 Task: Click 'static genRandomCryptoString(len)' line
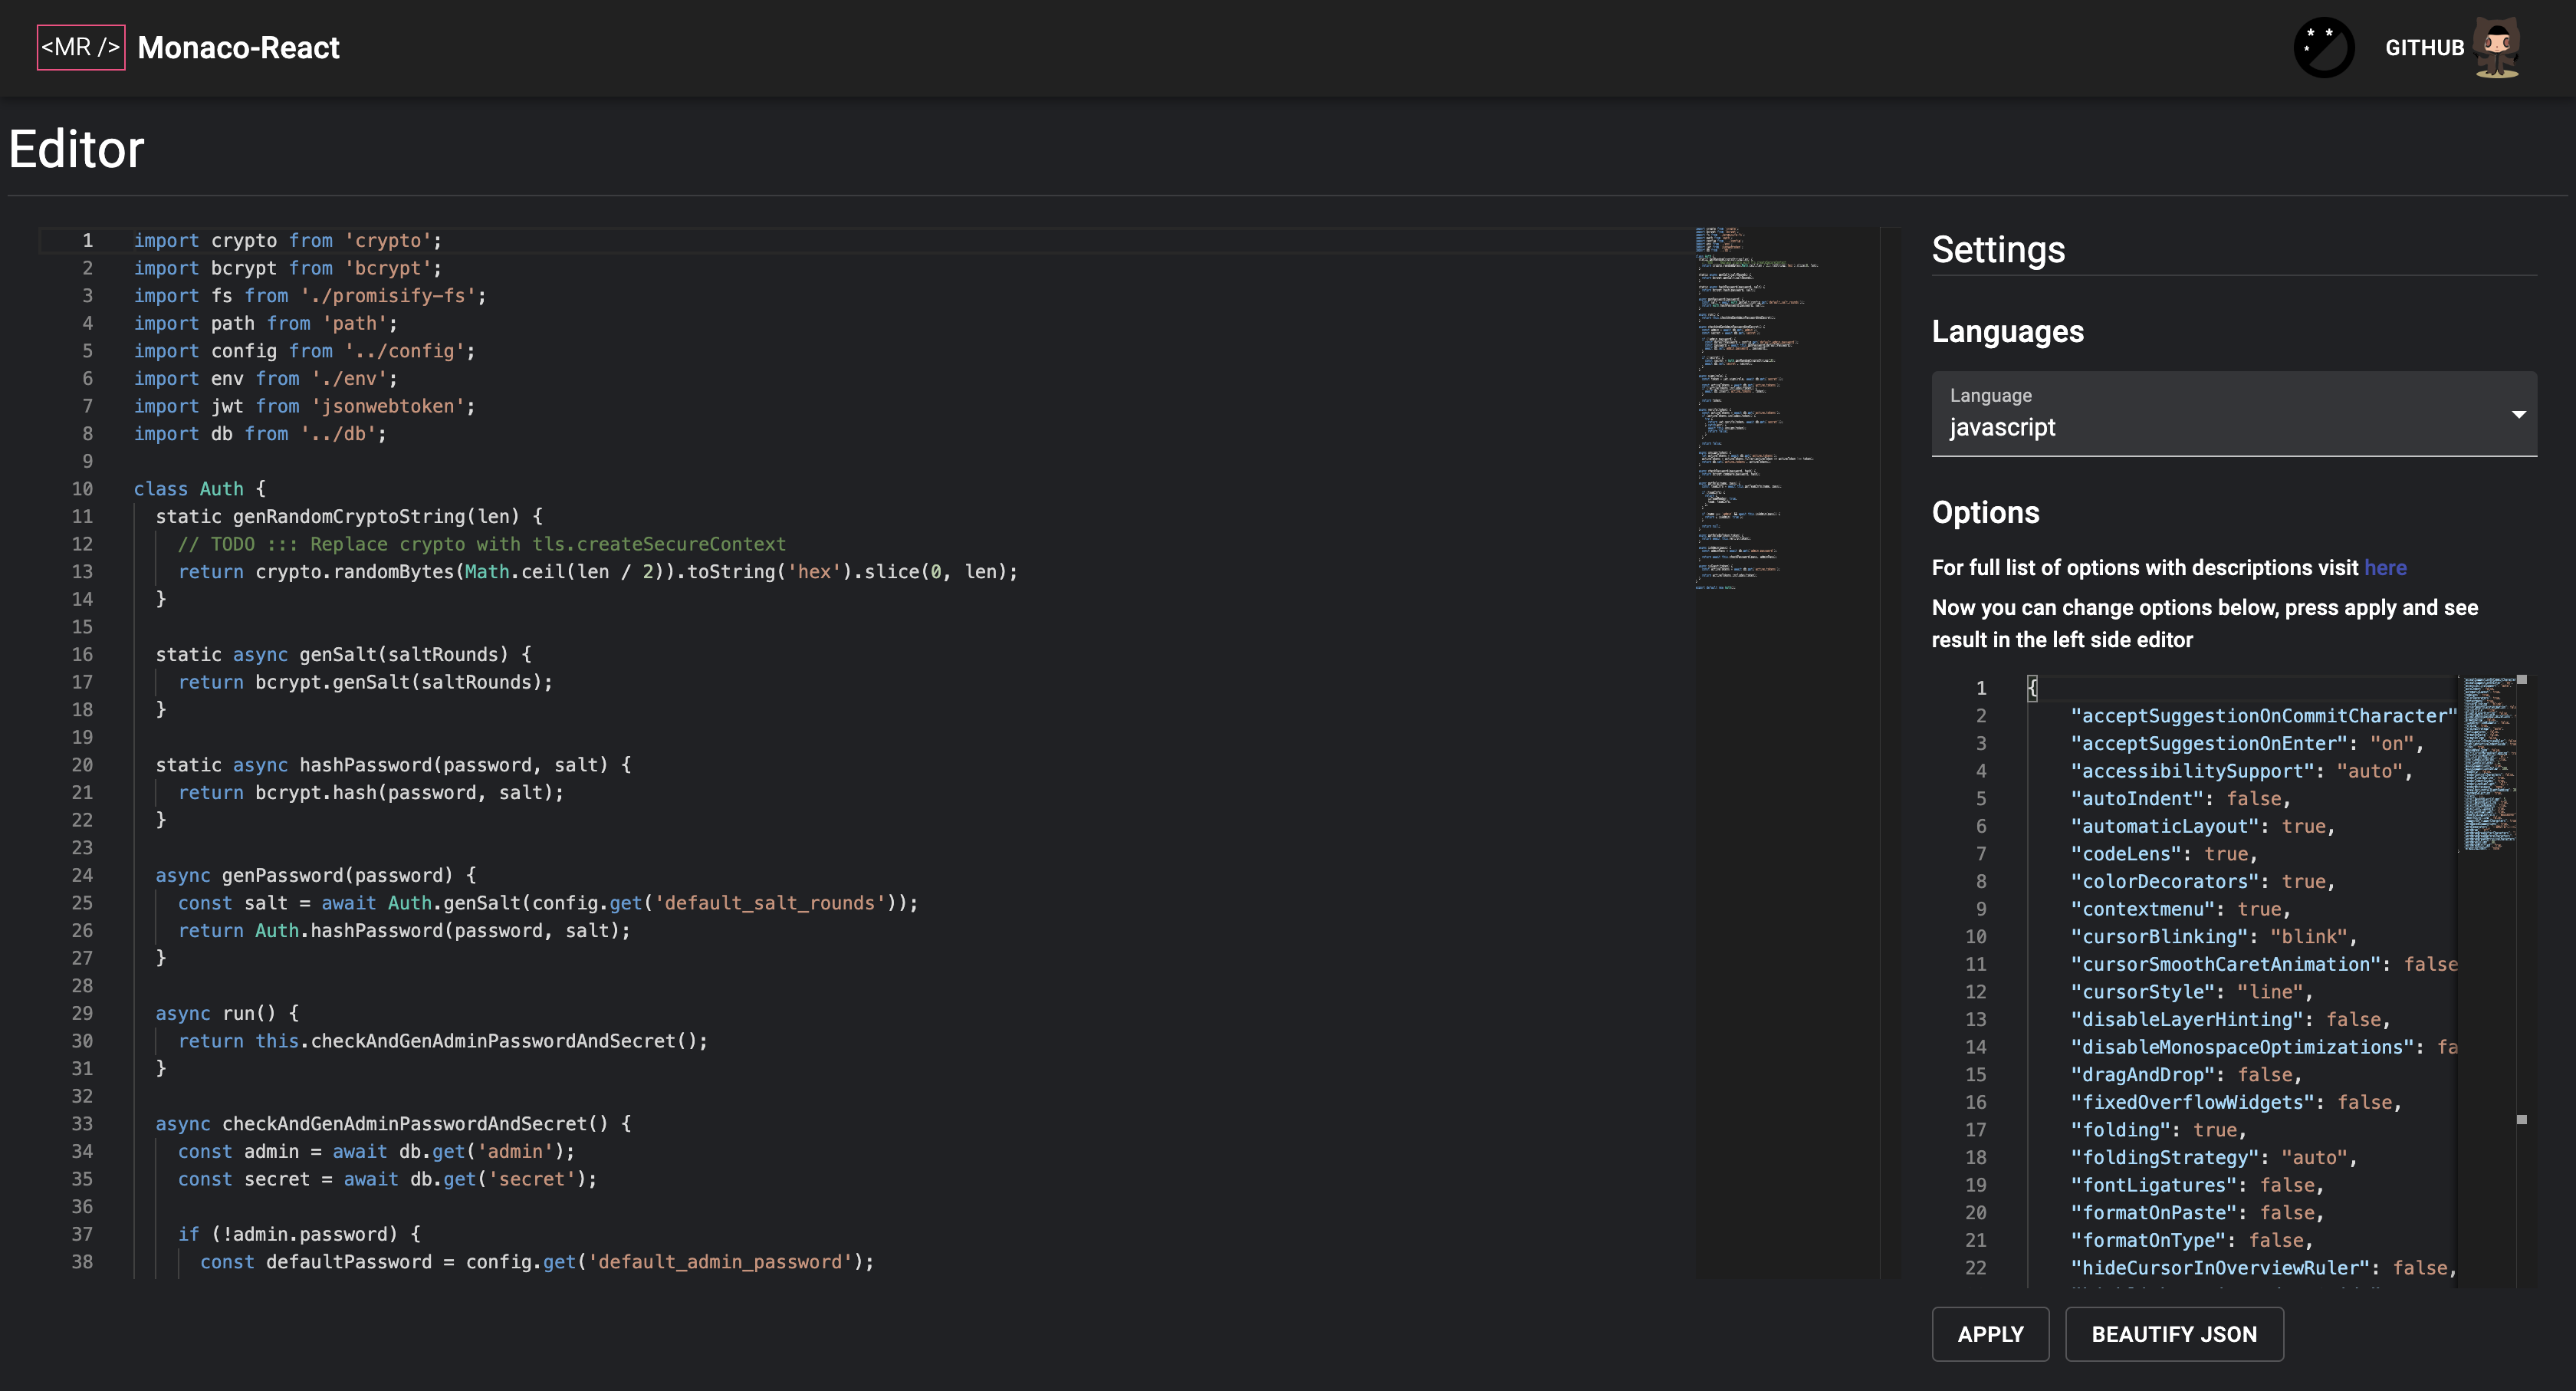[x=349, y=516]
